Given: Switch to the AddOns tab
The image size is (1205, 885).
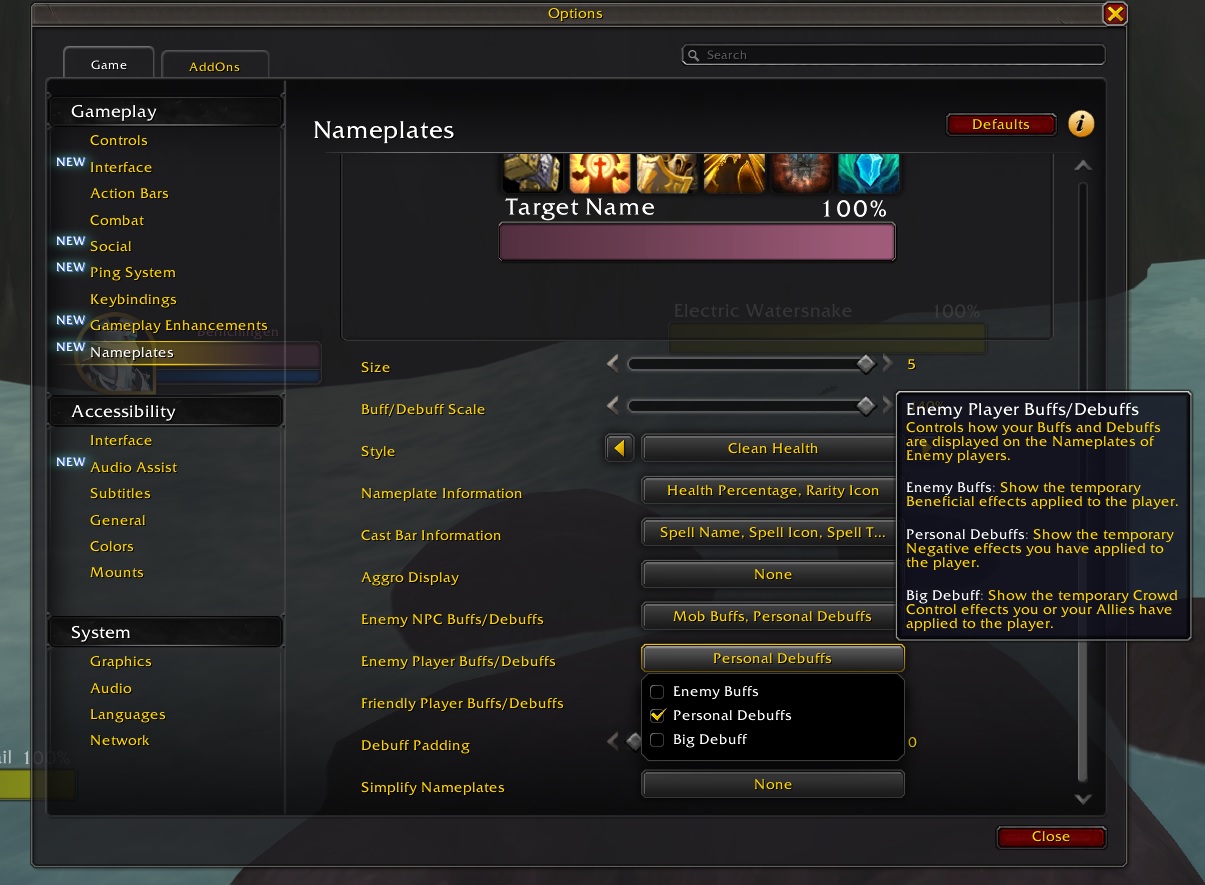Looking at the screenshot, I should pos(215,66).
